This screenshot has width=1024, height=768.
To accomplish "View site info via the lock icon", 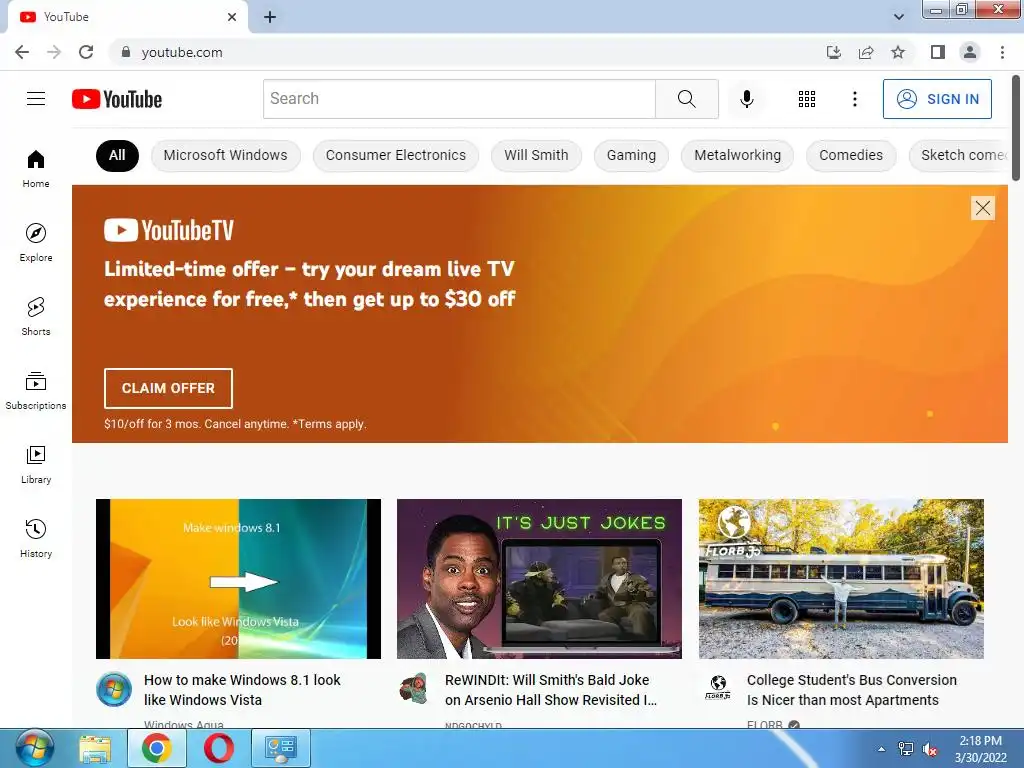I will coord(126,52).
